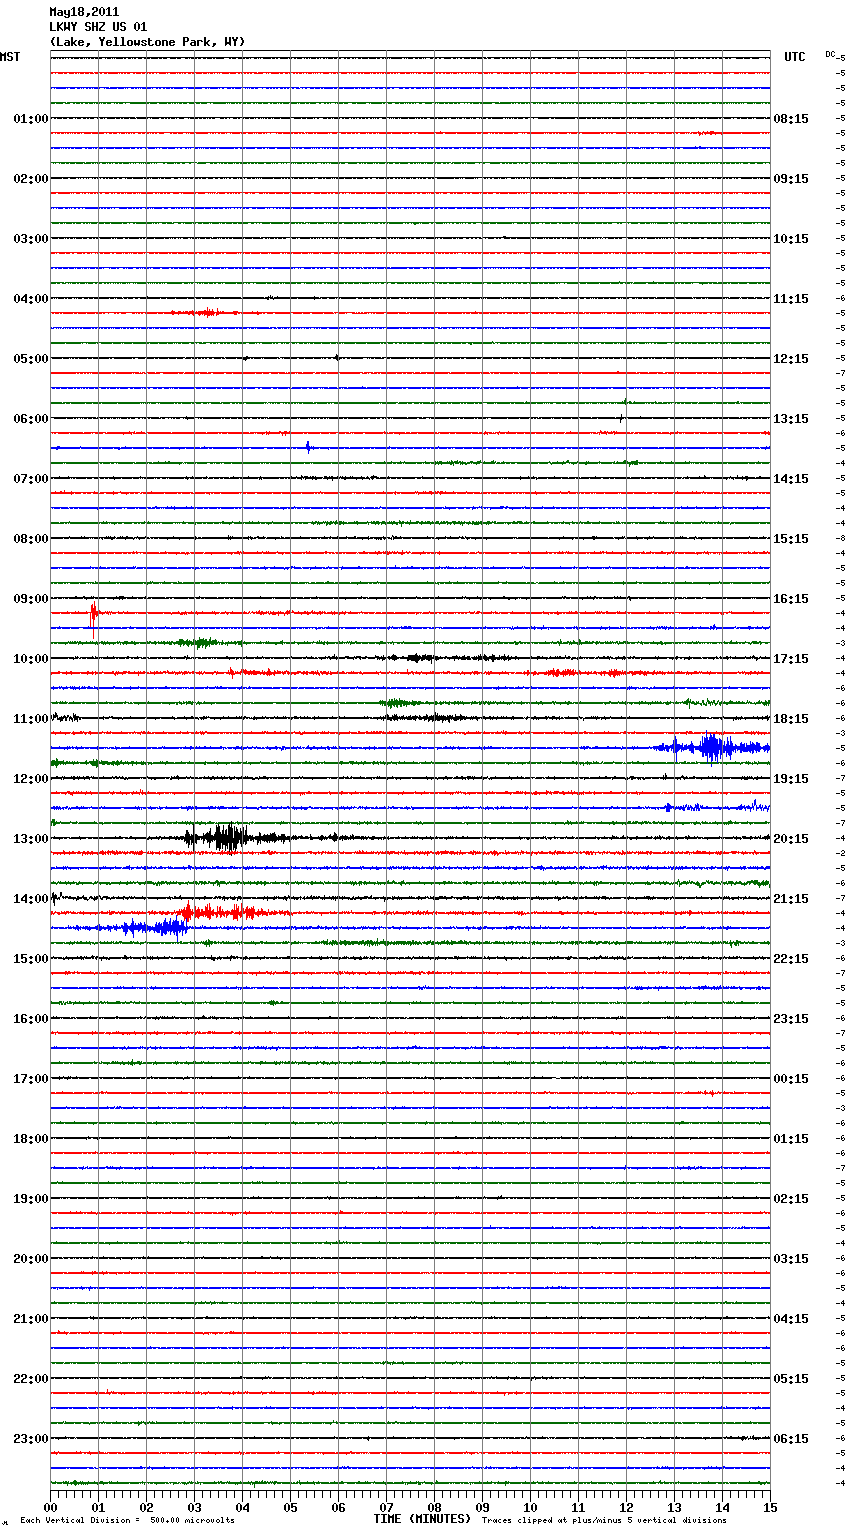Select the 13:00 MST time label
Image resolution: width=850 pixels, height=1534 pixels.
point(30,839)
